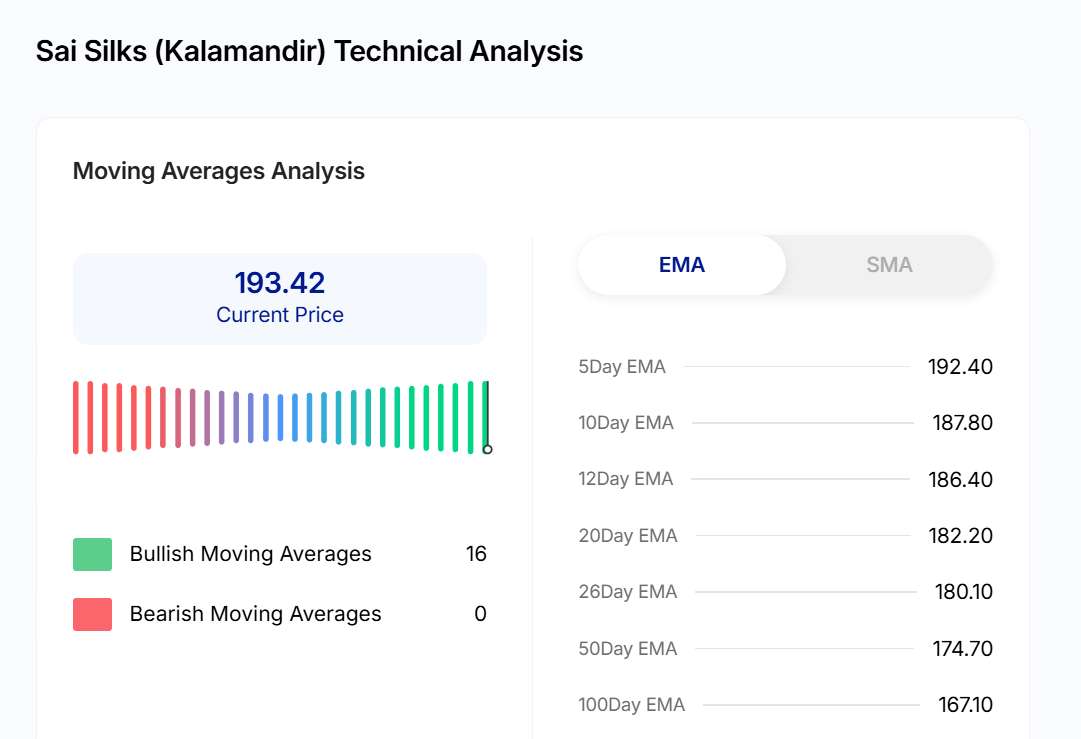Click the 167.10 EMA value

[965, 705]
